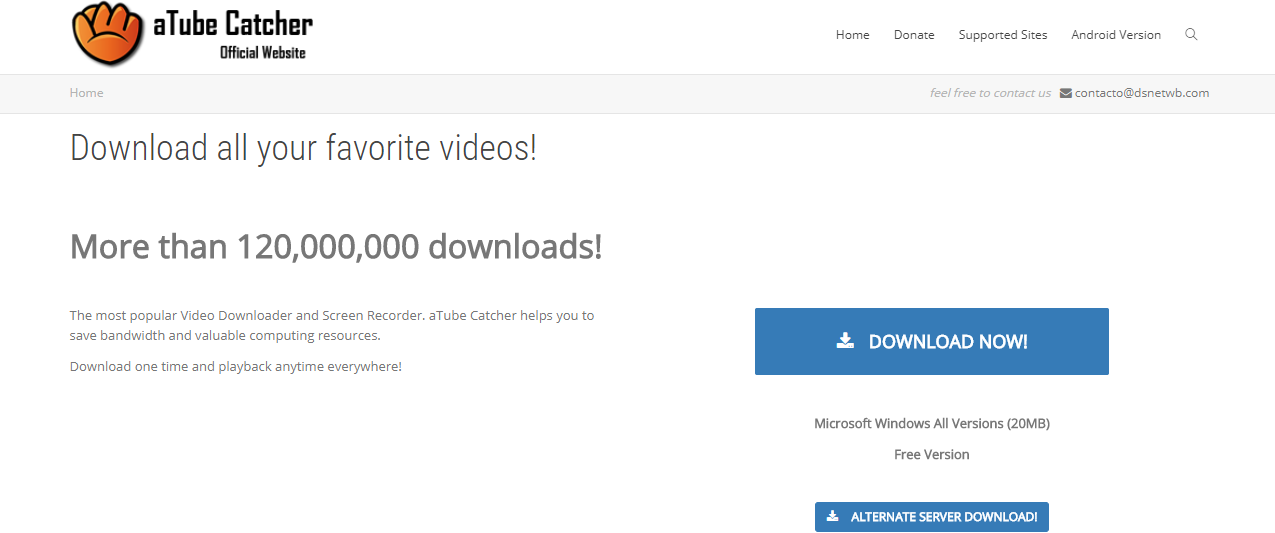Click the envelope icon beside contact email

coord(1066,93)
